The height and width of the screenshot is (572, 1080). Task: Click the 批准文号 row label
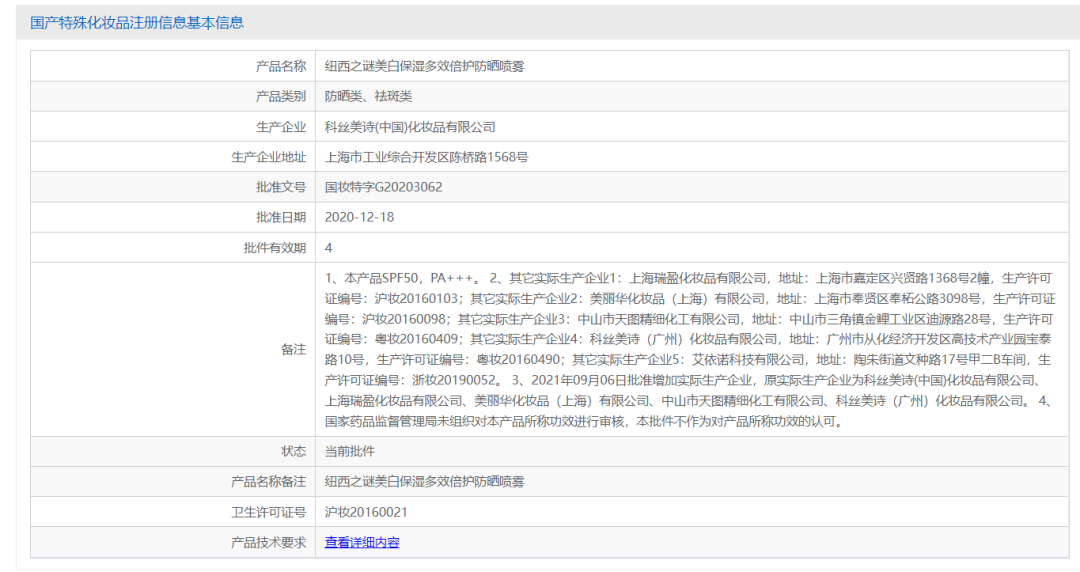(280, 187)
